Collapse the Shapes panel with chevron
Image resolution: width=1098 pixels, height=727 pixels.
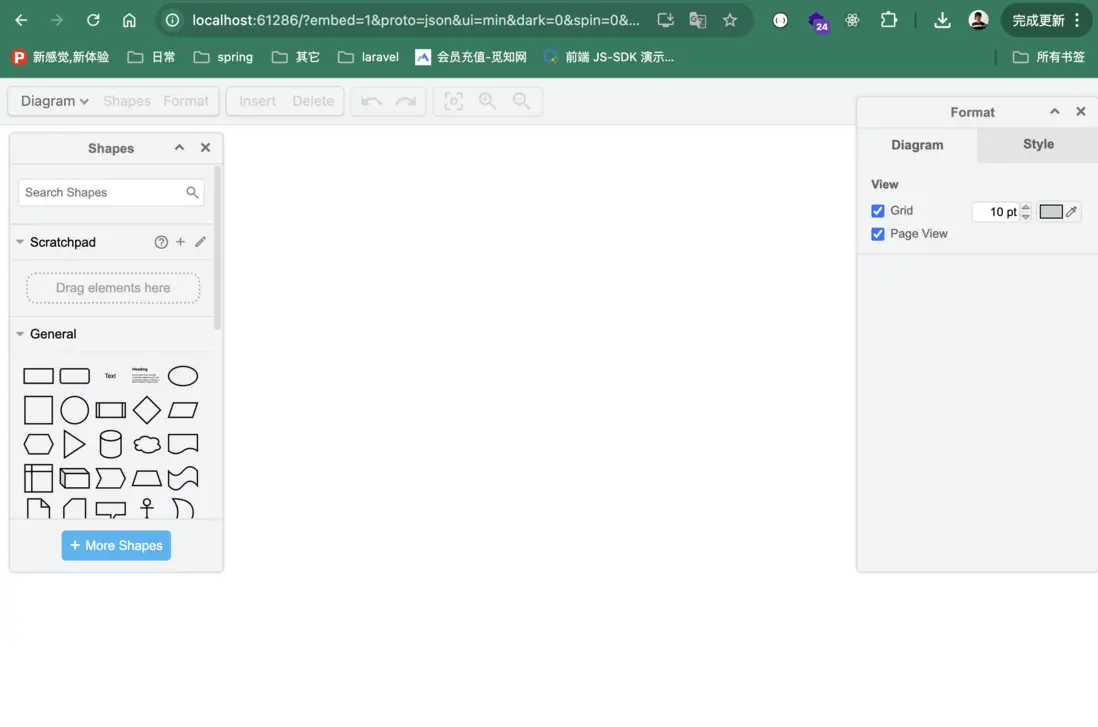(x=179, y=147)
